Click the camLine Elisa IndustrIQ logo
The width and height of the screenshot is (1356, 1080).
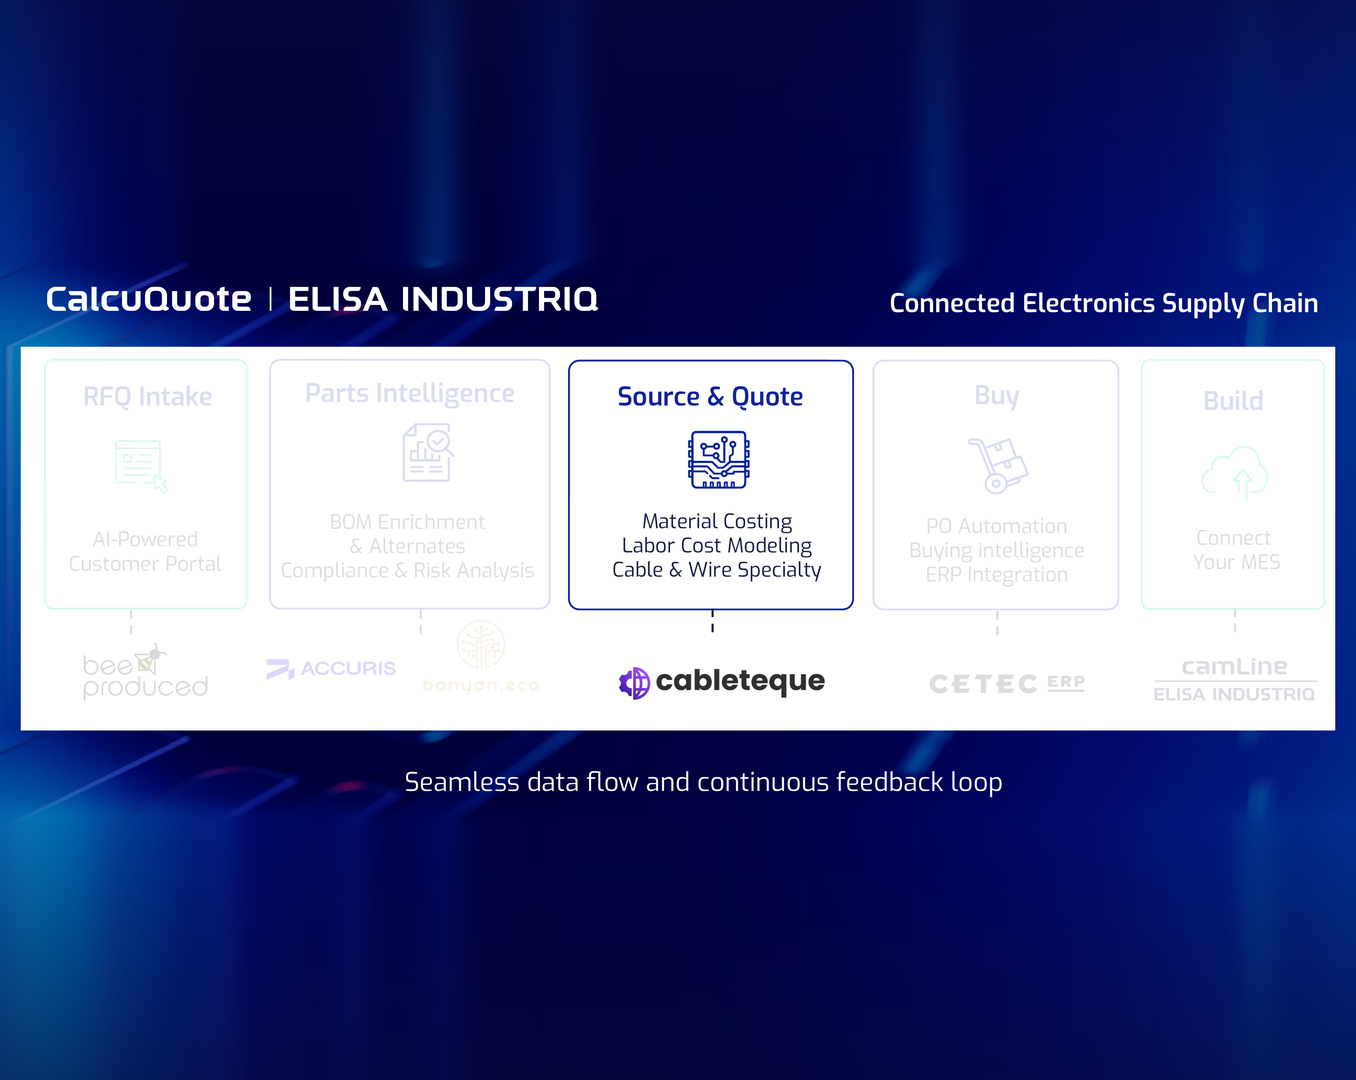tap(1235, 679)
